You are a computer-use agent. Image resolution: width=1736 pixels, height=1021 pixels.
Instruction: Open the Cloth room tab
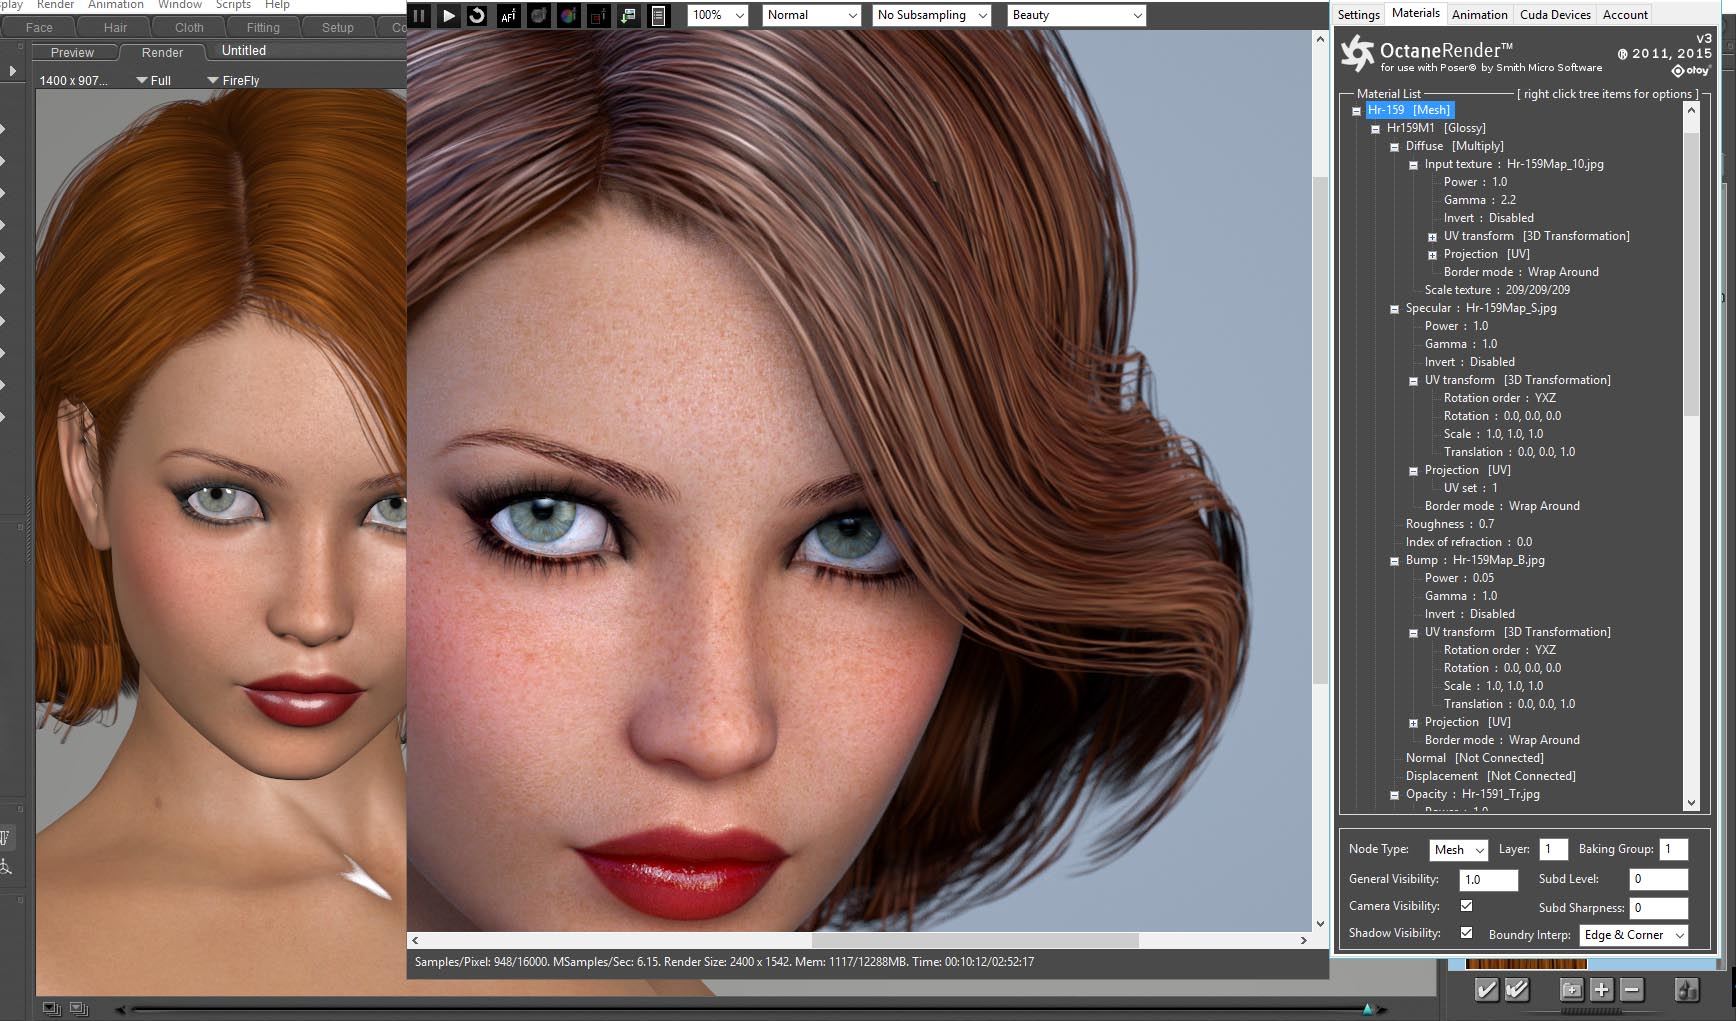[189, 27]
